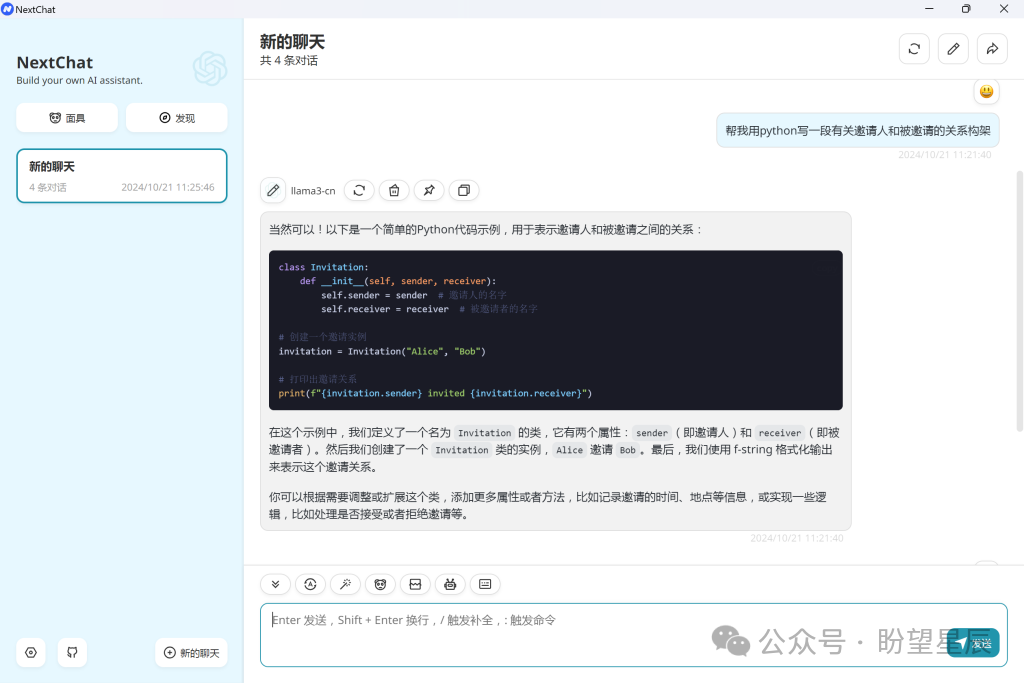Switch model with robot icon

pyautogui.click(x=450, y=584)
